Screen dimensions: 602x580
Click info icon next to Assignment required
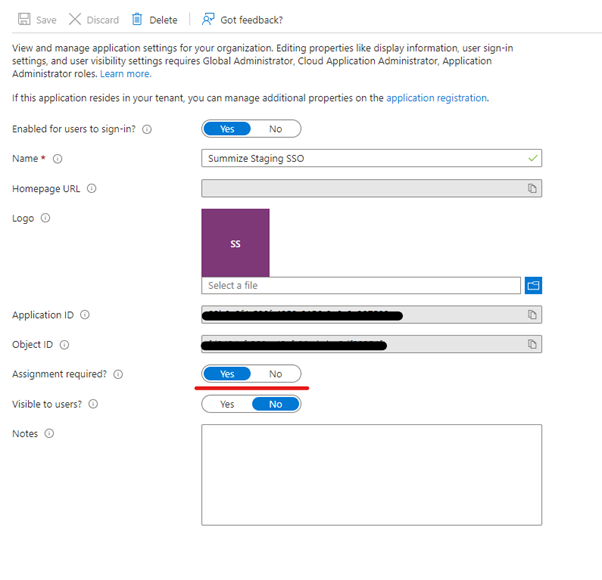[119, 374]
